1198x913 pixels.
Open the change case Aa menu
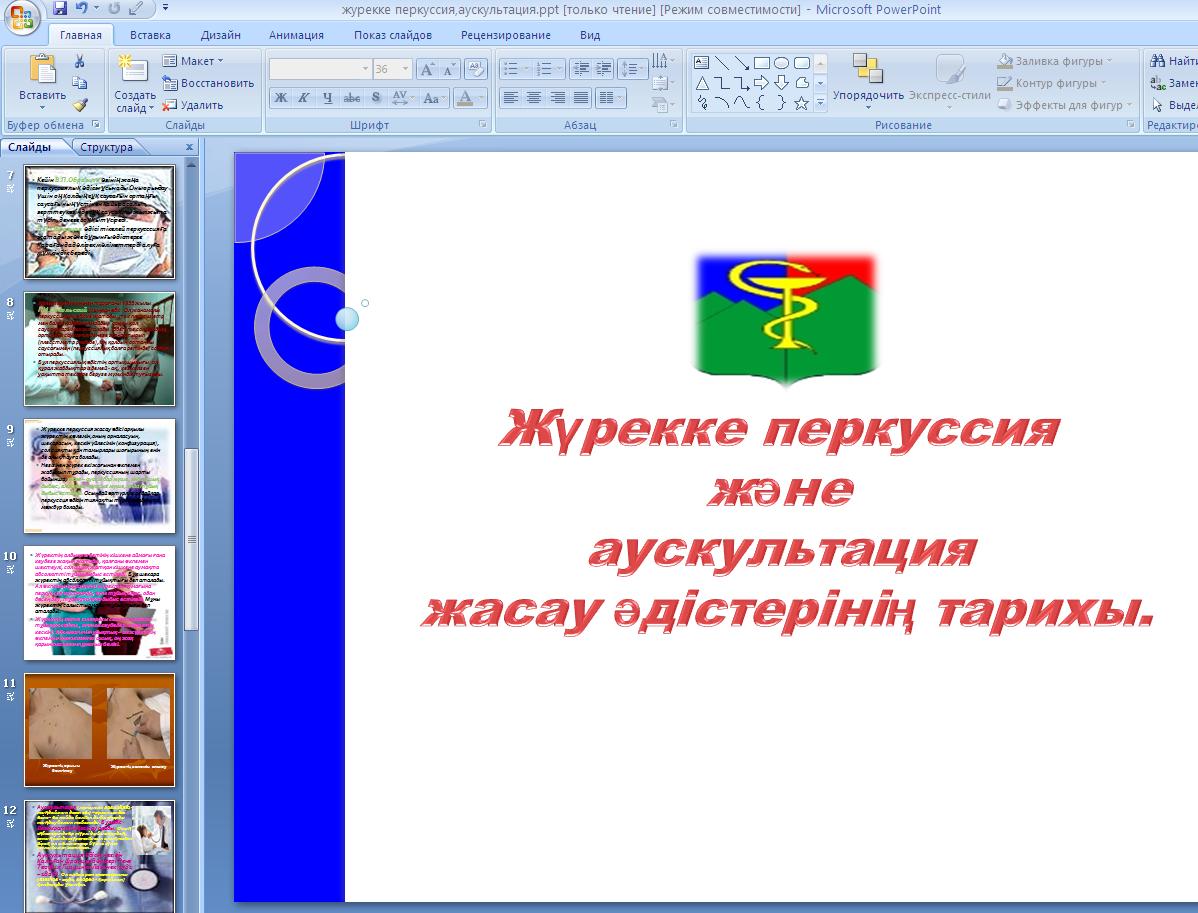pos(432,98)
